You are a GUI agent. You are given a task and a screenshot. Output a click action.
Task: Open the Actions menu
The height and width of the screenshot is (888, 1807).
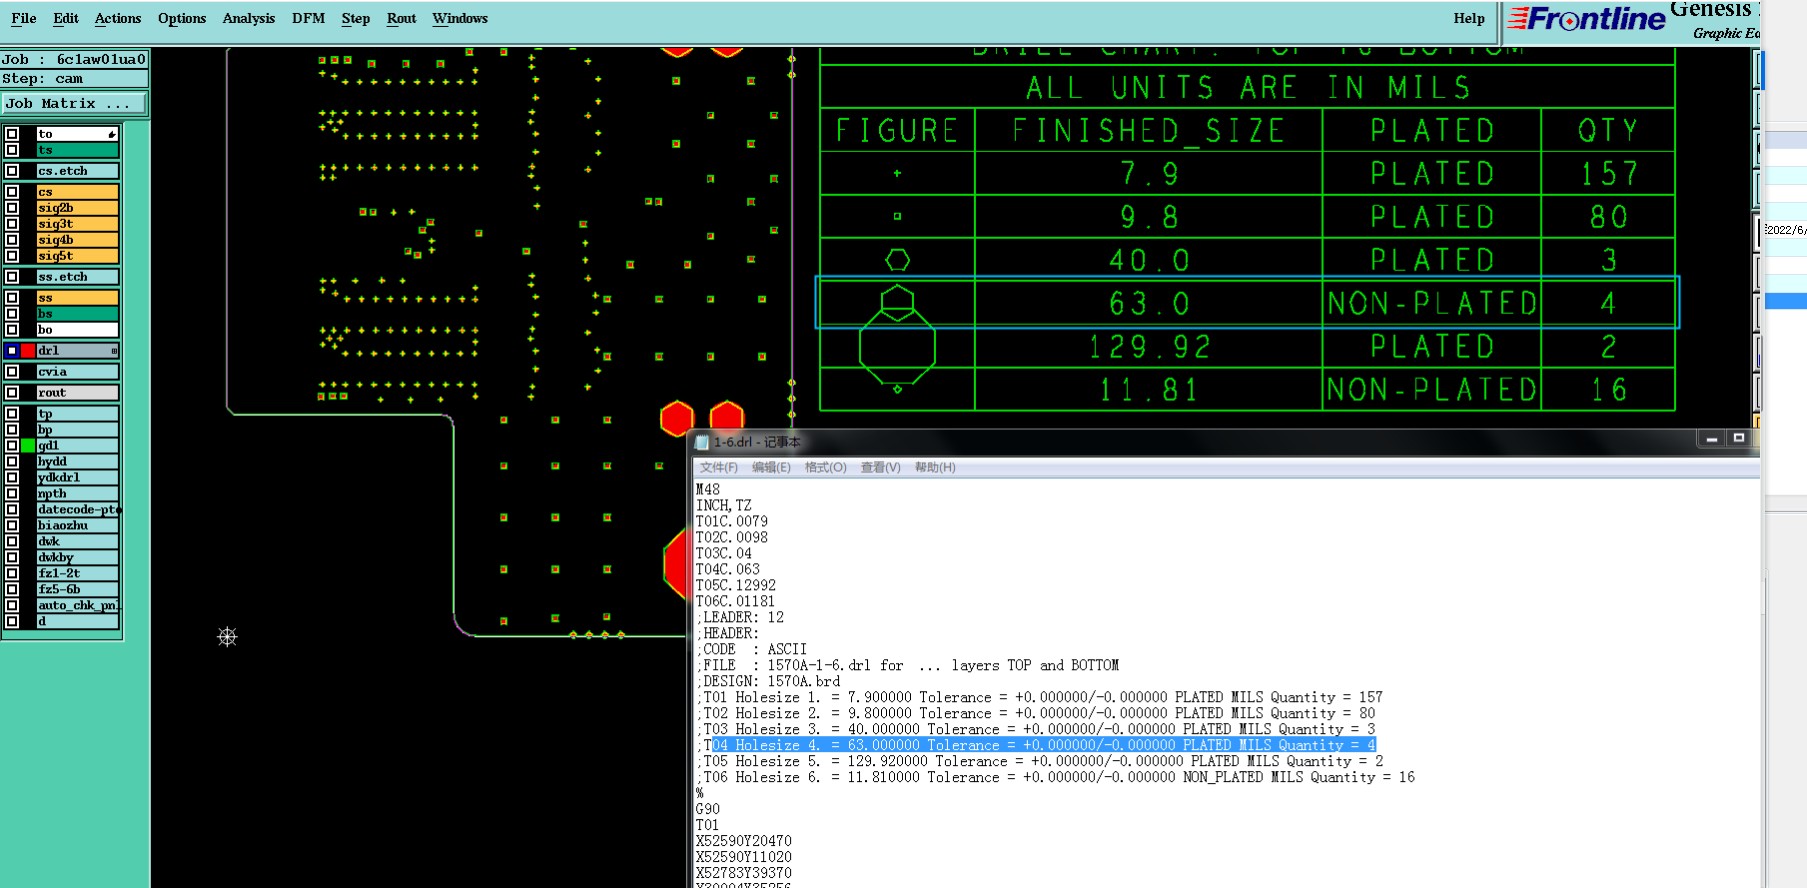coord(118,18)
